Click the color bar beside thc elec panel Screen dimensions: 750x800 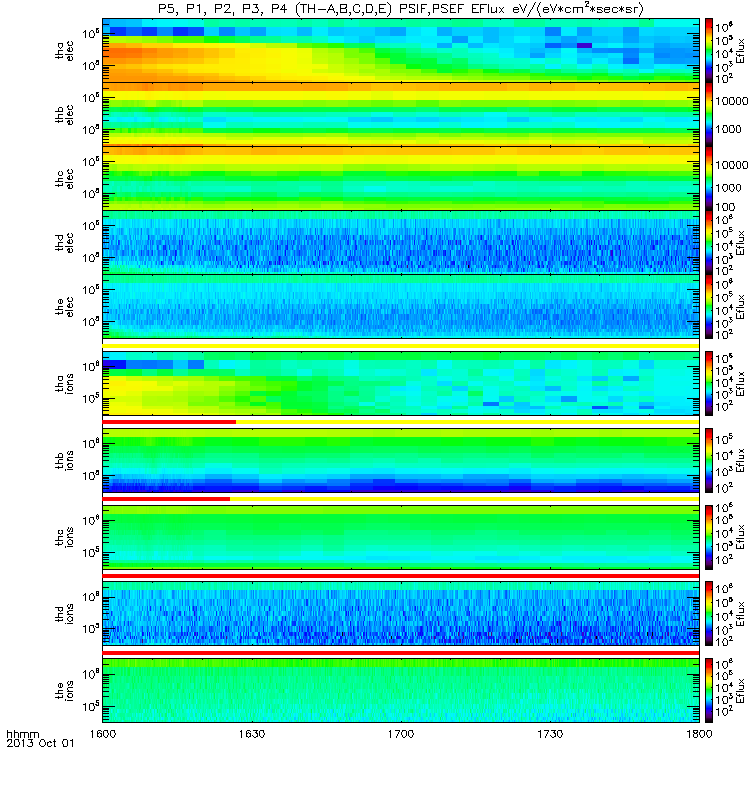709,179
